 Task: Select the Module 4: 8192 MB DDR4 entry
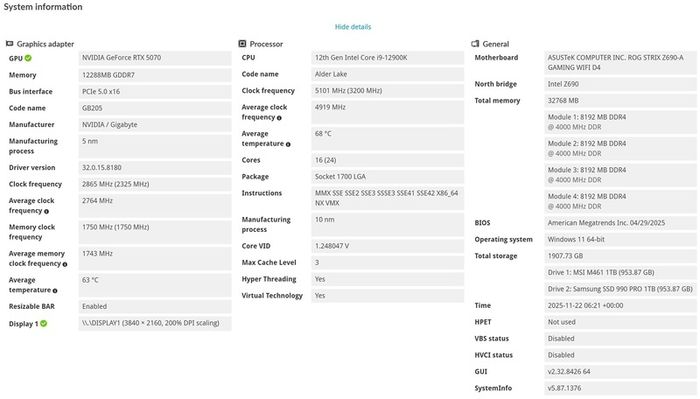coord(621,201)
